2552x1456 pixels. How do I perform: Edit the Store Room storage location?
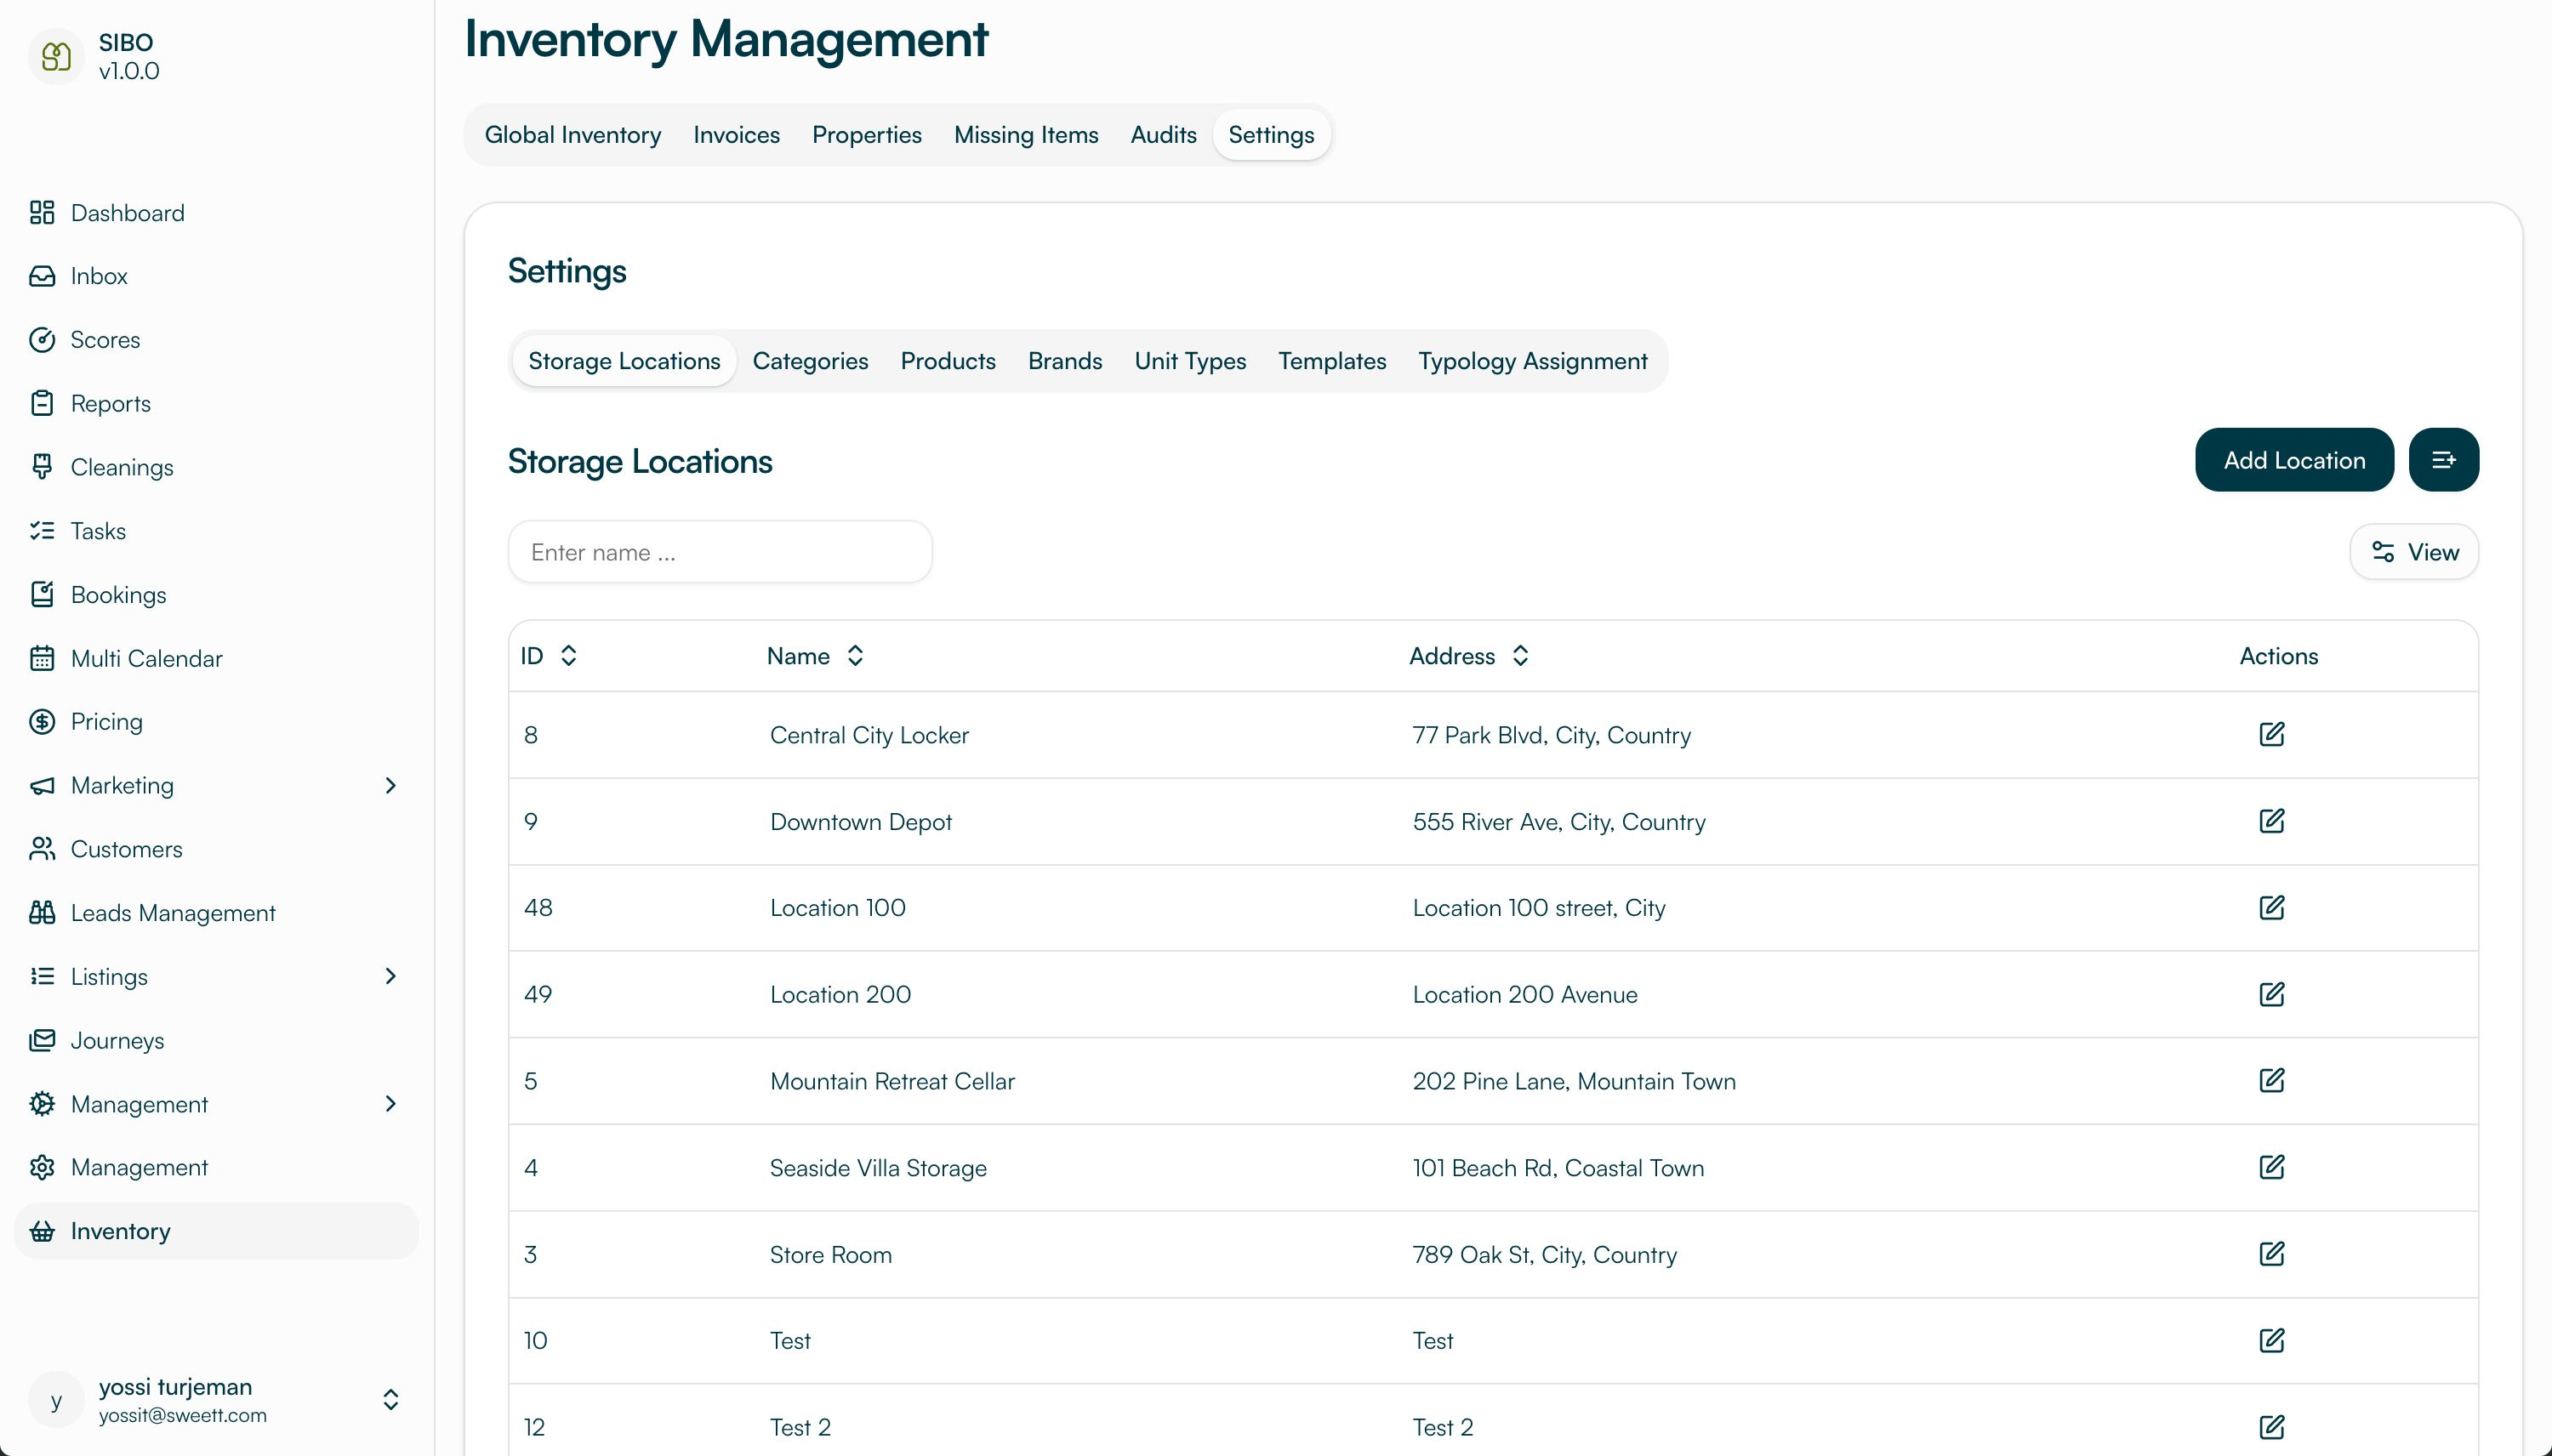pyautogui.click(x=2272, y=1253)
